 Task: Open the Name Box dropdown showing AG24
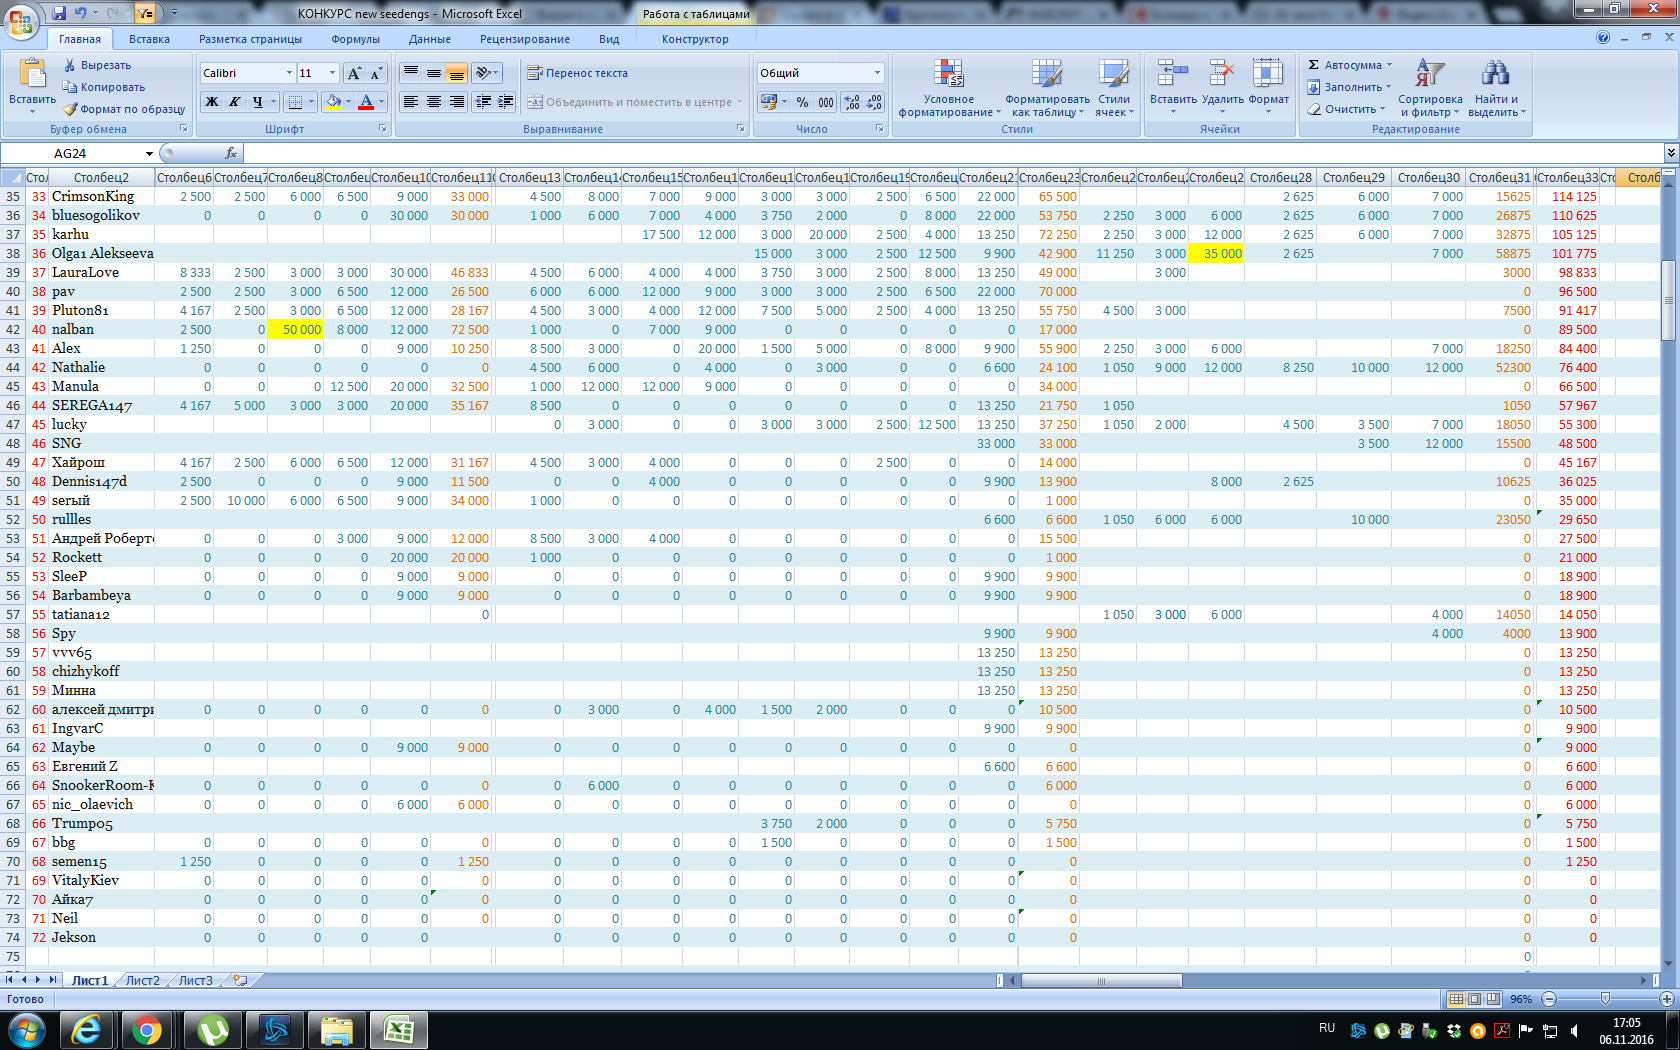click(x=149, y=153)
